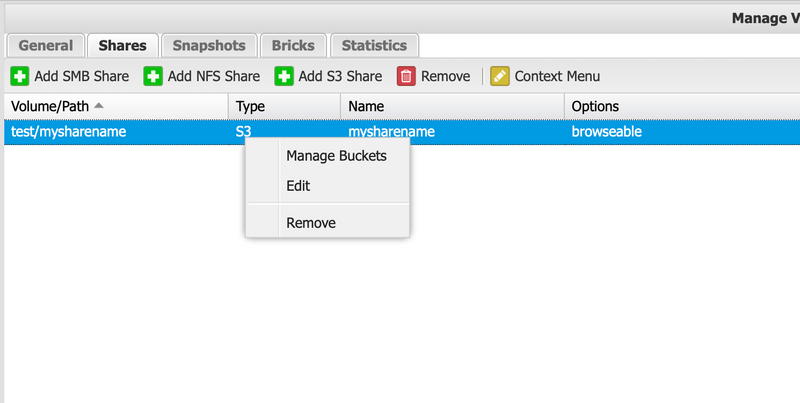Click the red trash Remove icon
Viewport: 800px width, 403px height.
point(406,76)
